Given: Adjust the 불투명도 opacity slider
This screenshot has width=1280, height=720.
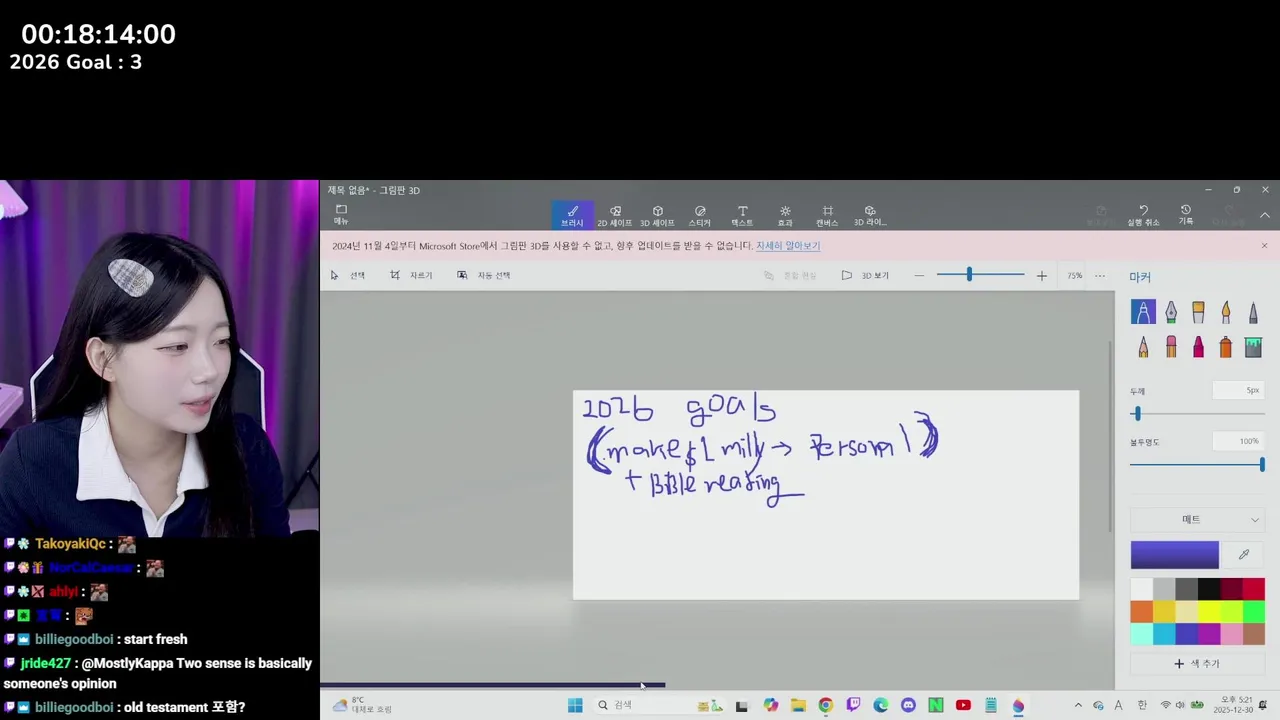Looking at the screenshot, I should (1197, 464).
